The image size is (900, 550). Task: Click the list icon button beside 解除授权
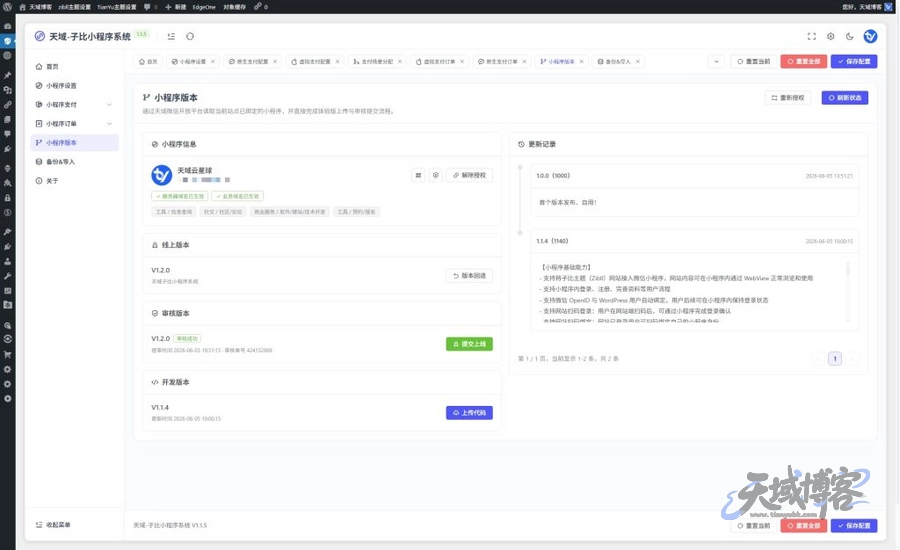point(418,175)
